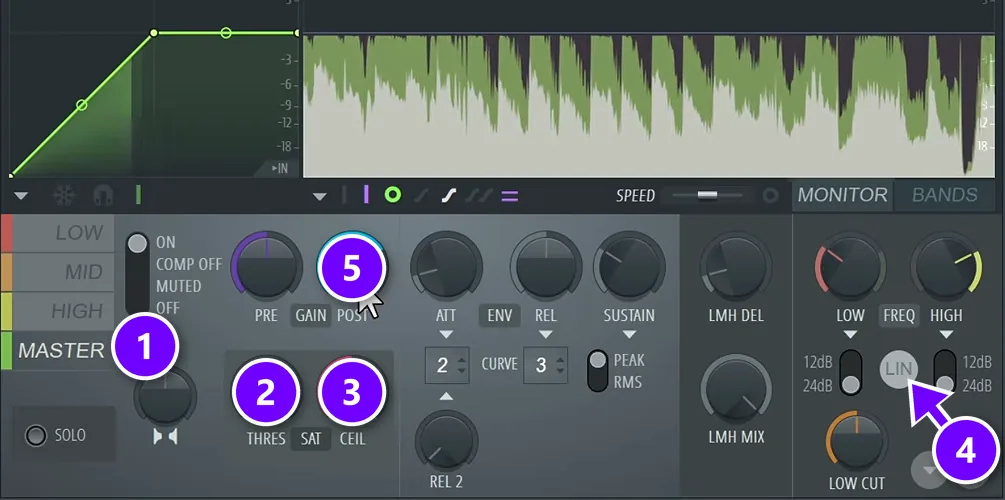Click the purple double-line icon

click(510, 196)
